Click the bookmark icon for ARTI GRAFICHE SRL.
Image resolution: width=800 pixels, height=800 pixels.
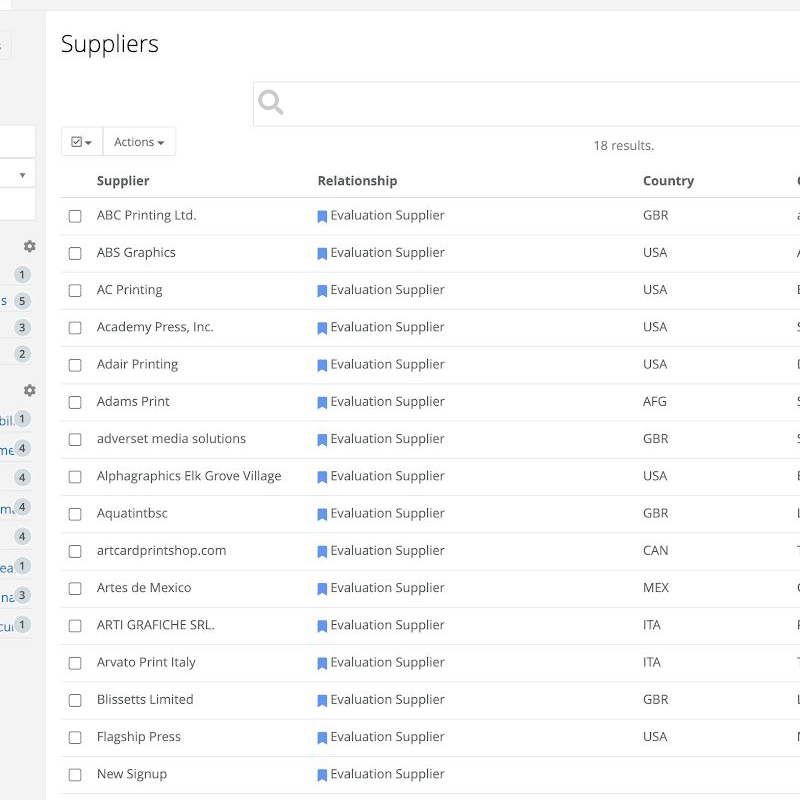[x=322, y=626]
